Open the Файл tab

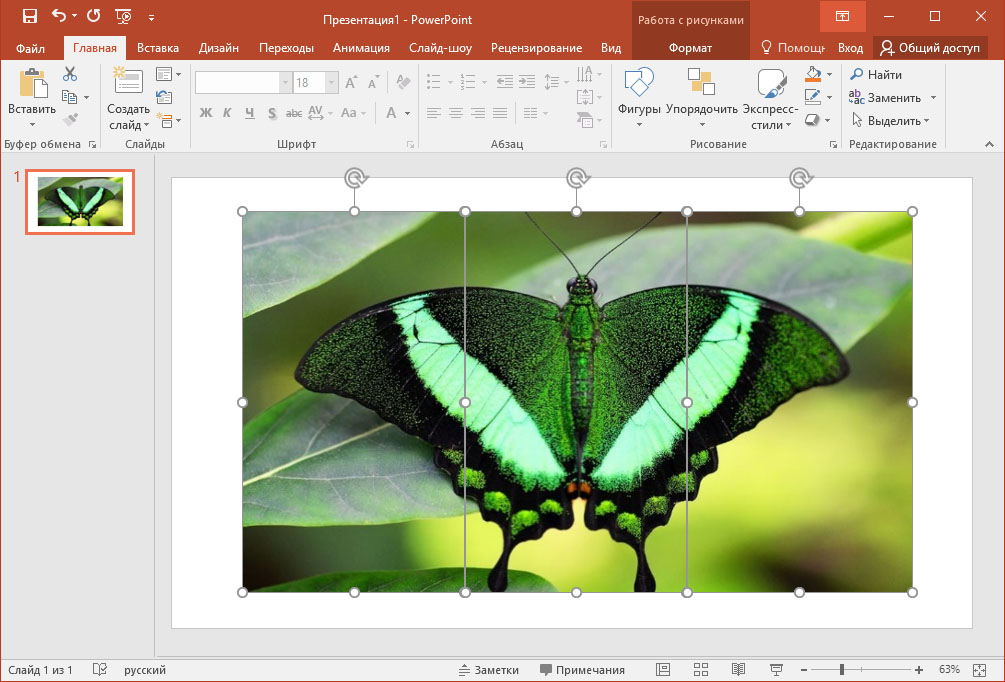(x=30, y=48)
